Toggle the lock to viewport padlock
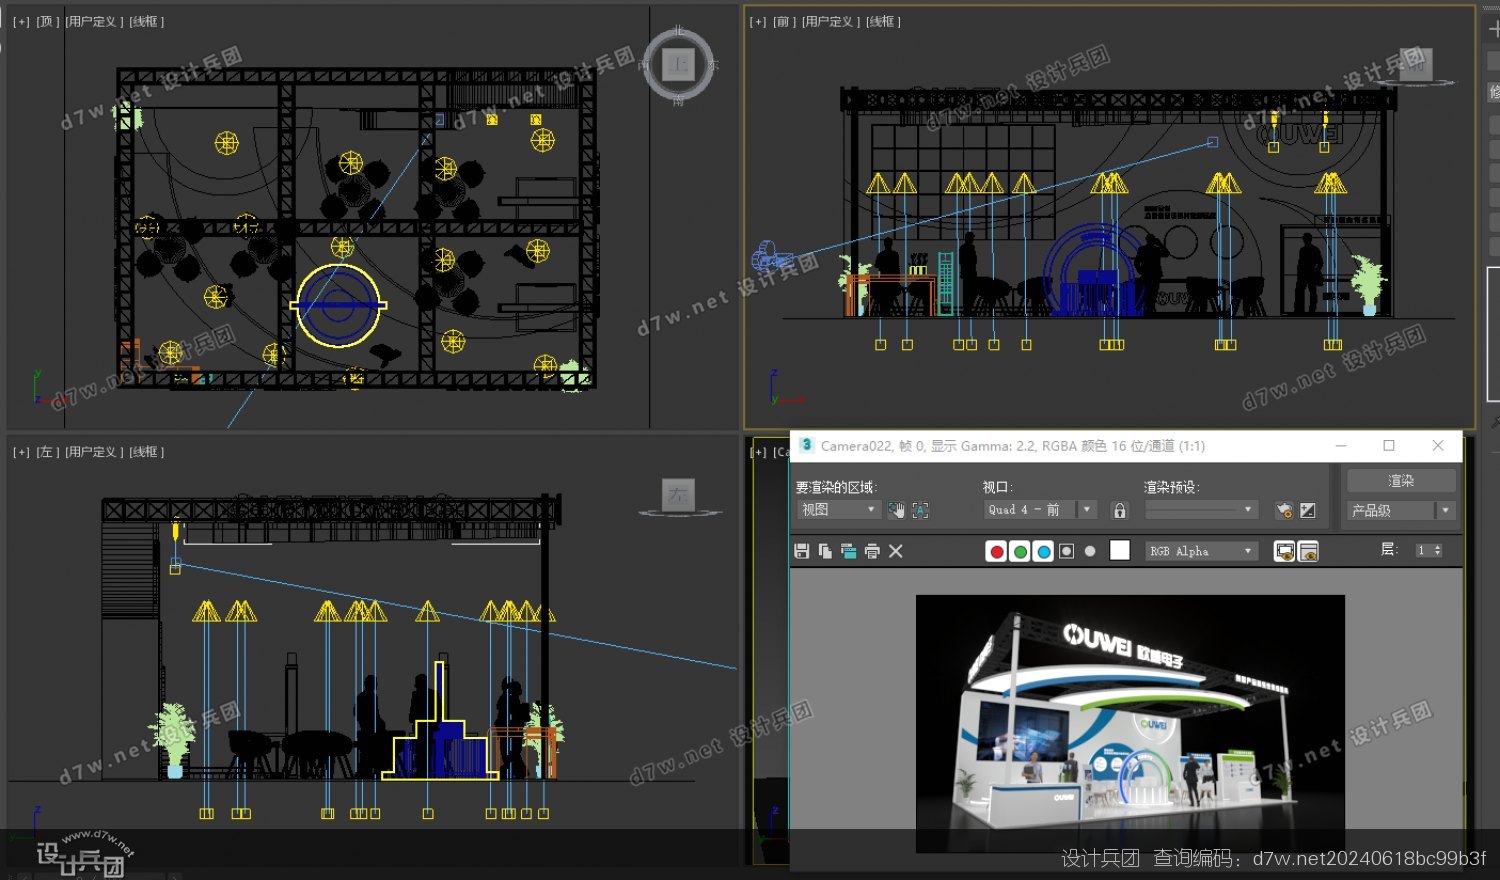 [x=1120, y=510]
